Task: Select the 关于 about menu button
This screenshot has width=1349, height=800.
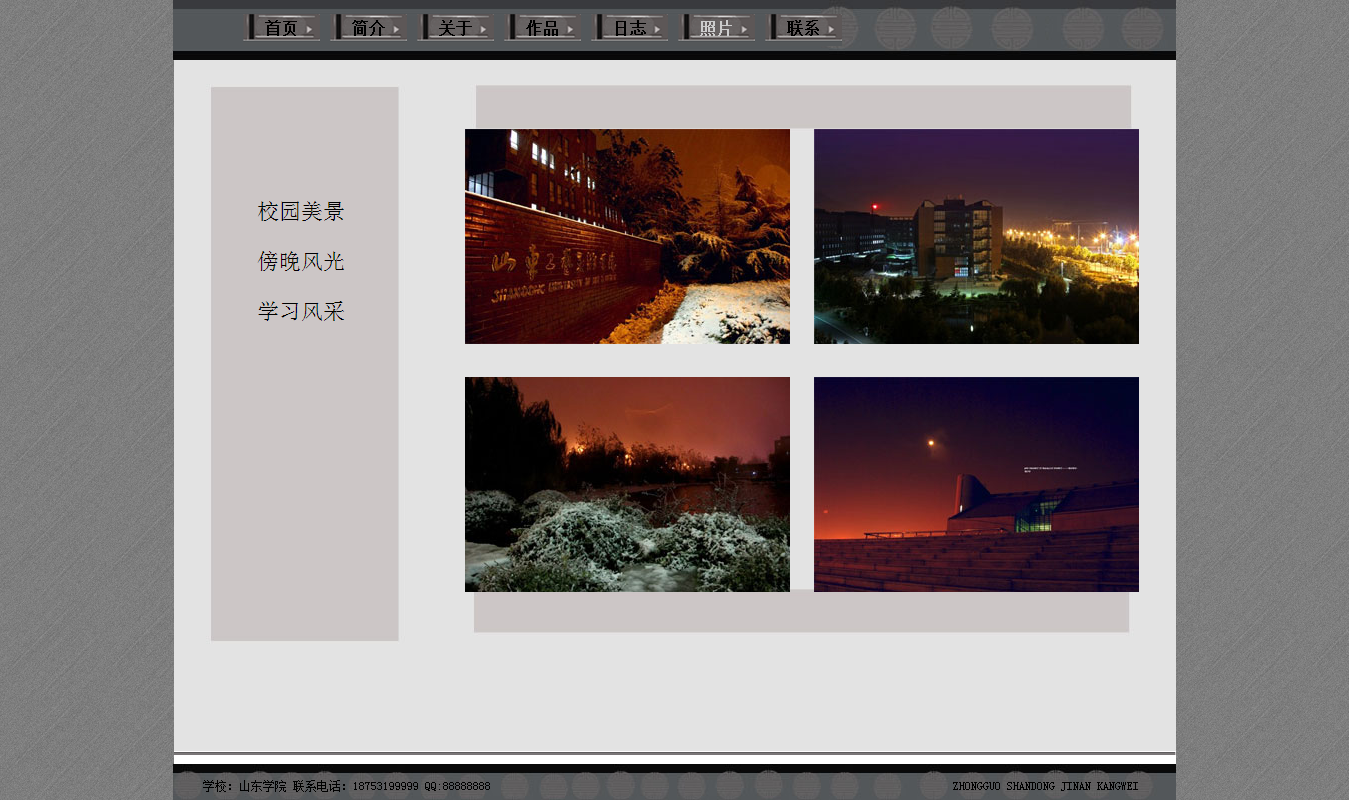Action: 455,28
